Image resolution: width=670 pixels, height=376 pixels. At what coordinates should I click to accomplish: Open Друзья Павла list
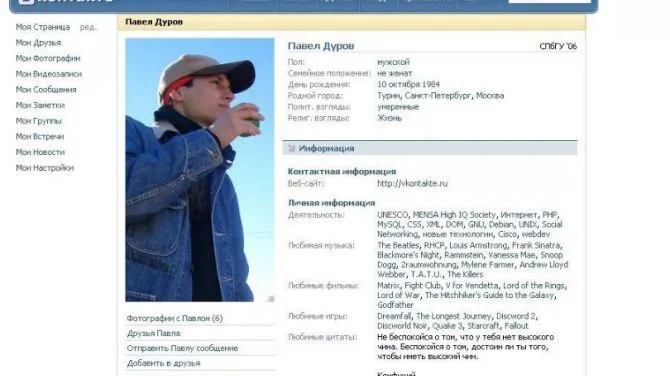coord(153,333)
